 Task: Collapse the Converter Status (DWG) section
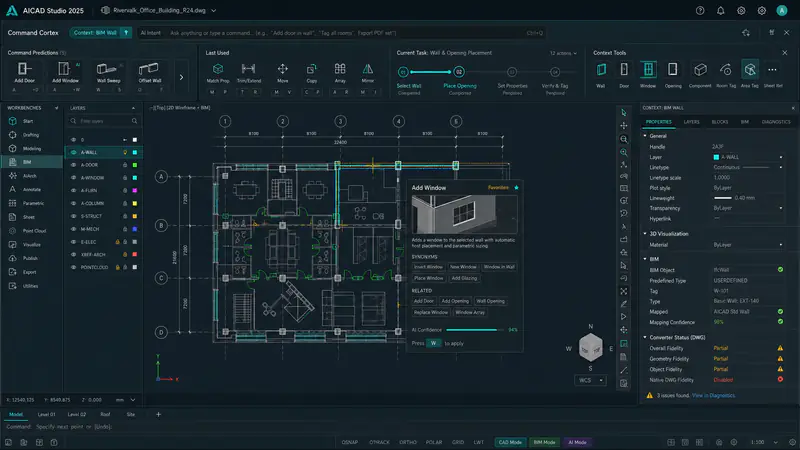(645, 337)
